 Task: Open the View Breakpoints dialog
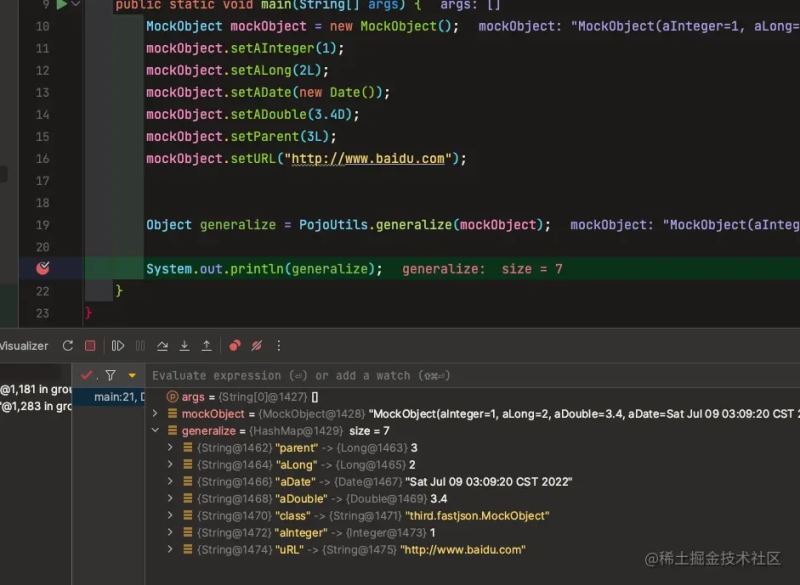[x=235, y=346]
